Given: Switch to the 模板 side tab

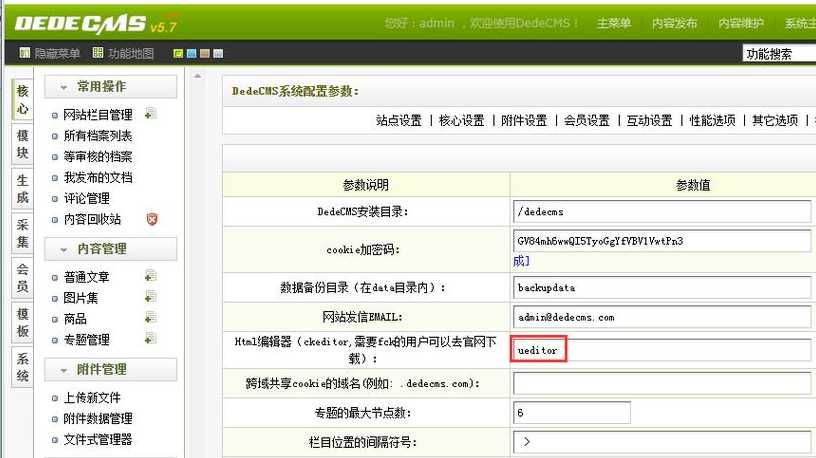Looking at the screenshot, I should [22, 322].
